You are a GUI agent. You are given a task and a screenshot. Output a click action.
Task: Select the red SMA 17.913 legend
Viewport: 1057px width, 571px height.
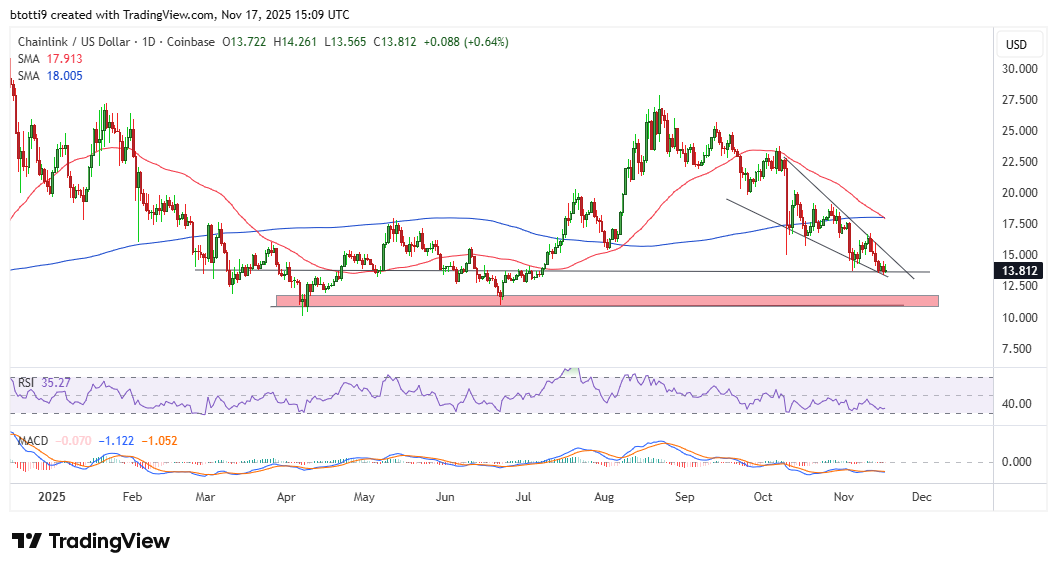(x=41, y=58)
